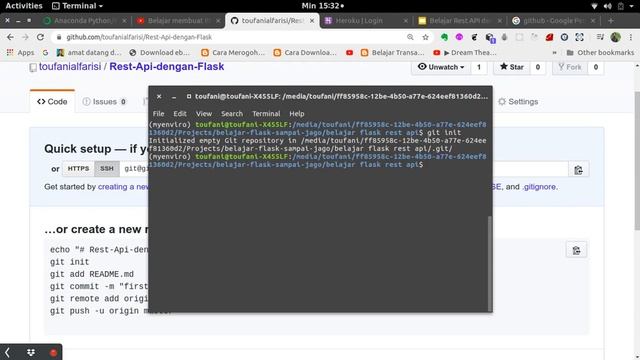Open the Other bookmarks folder
The width and height of the screenshot is (640, 360).
pyautogui.click(x=600, y=53)
